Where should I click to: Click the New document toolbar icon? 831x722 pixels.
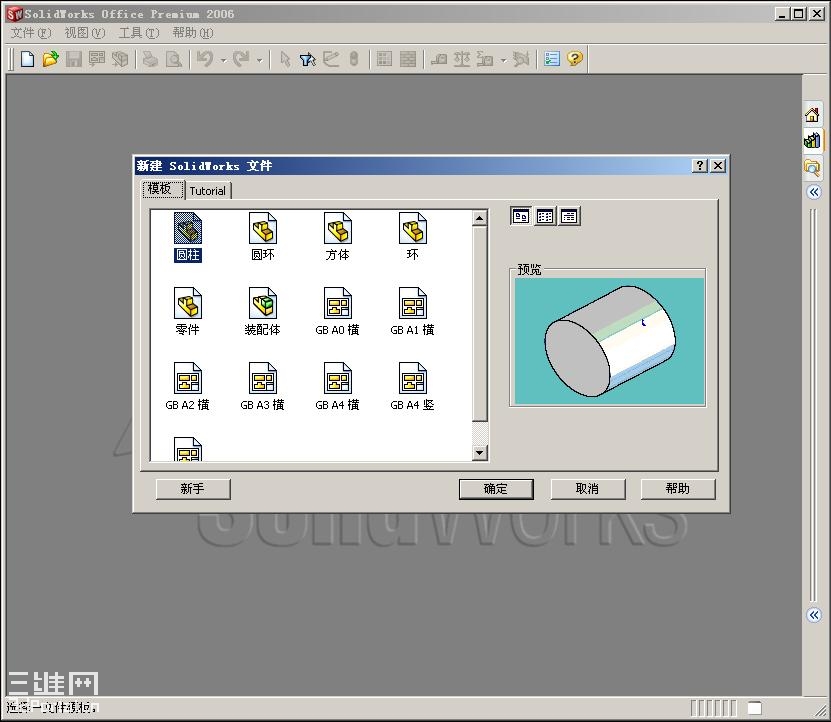(x=27, y=59)
